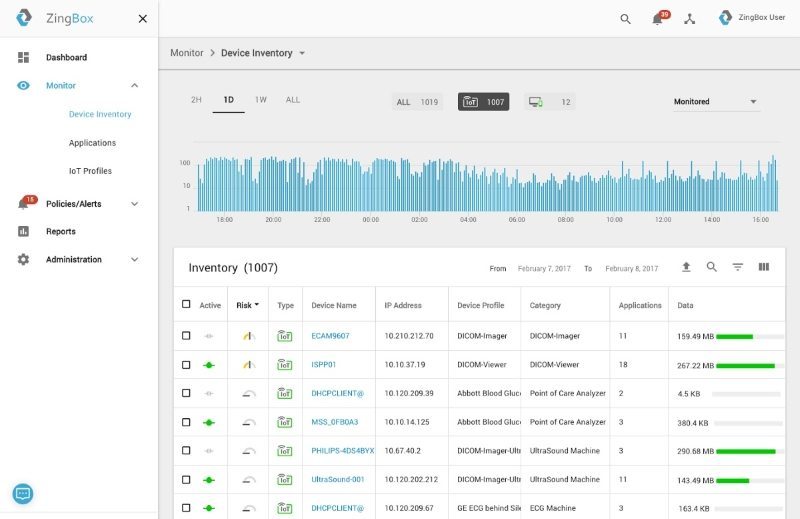Click active status indicator for ISPP01
The width and height of the screenshot is (800, 519).
click(209, 365)
